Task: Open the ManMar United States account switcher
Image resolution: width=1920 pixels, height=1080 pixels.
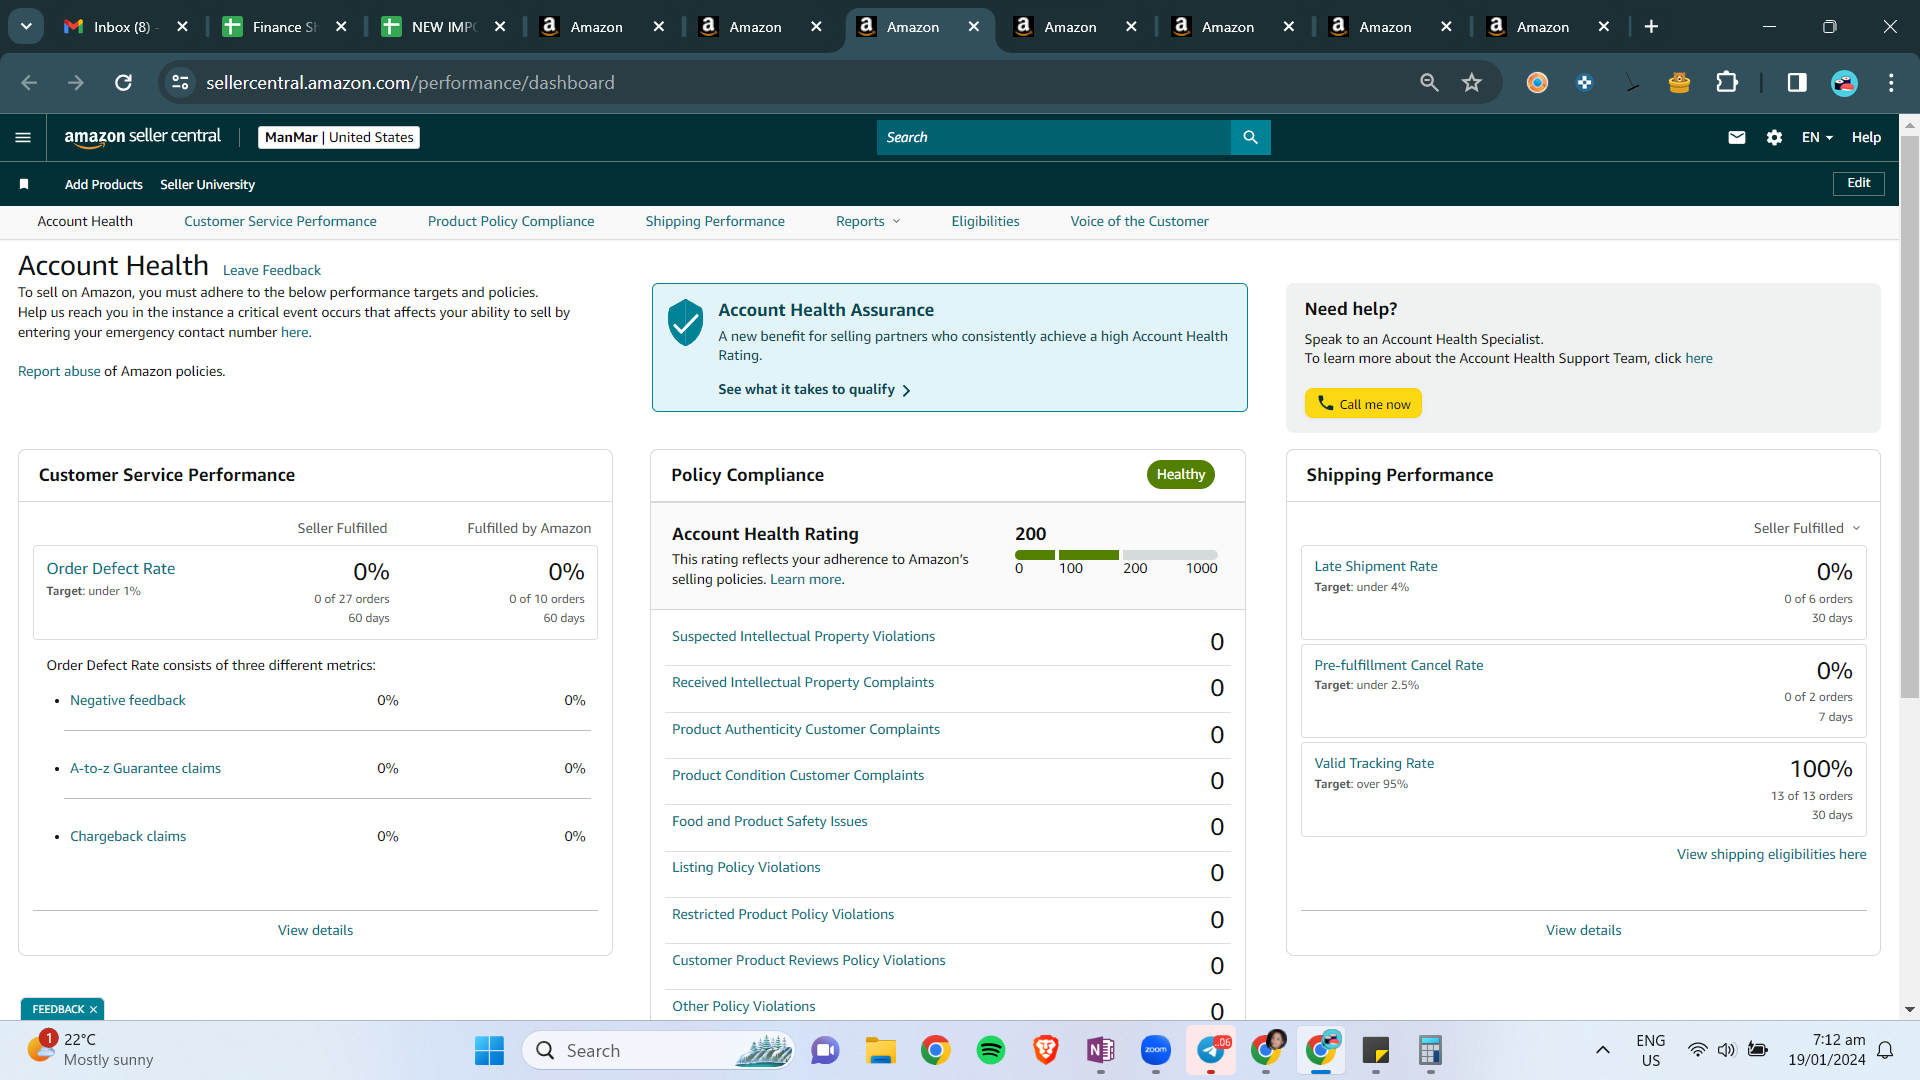Action: pyautogui.click(x=339, y=137)
